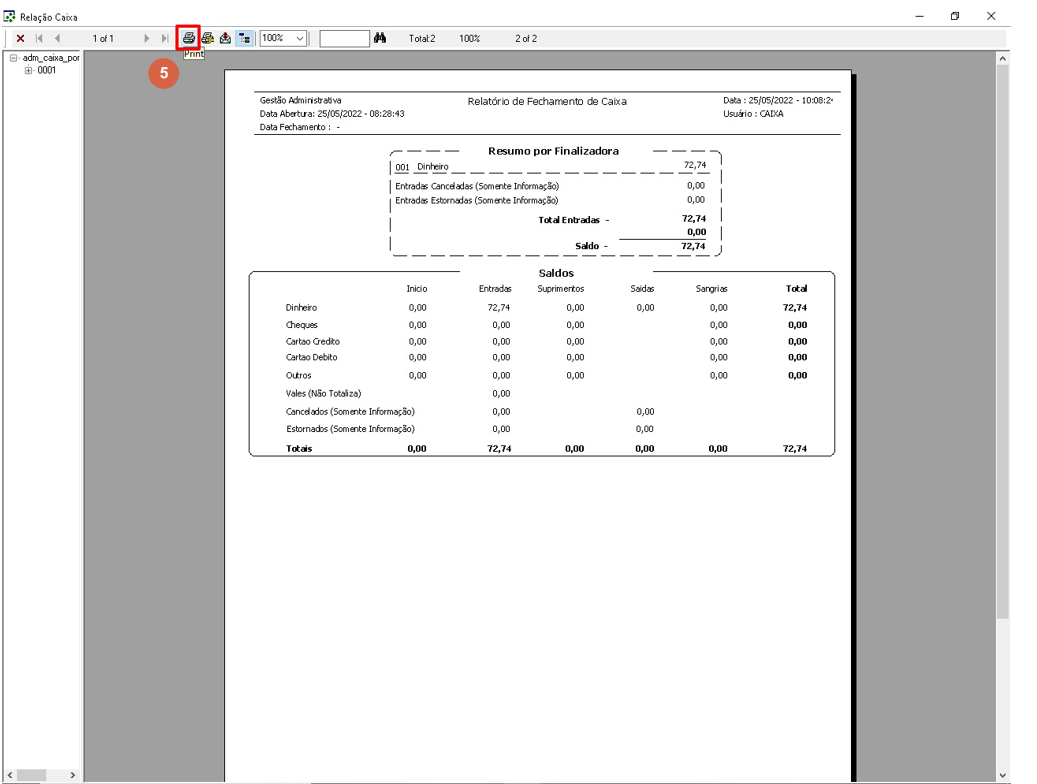Click the binoculars find icon
This screenshot has width=1037, height=784.
(x=380, y=38)
